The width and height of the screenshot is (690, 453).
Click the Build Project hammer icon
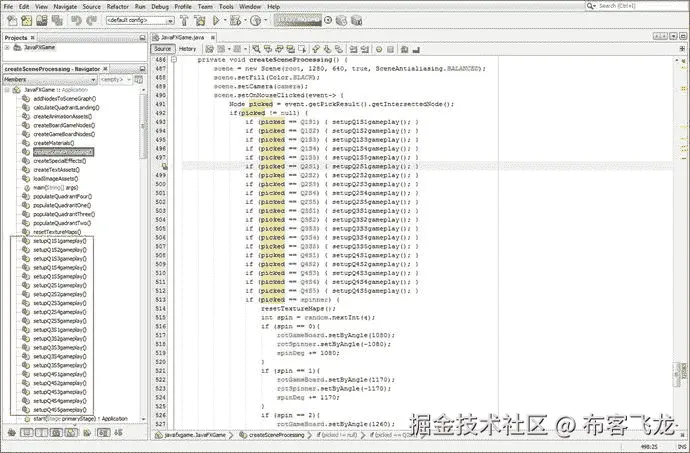[x=184, y=20]
